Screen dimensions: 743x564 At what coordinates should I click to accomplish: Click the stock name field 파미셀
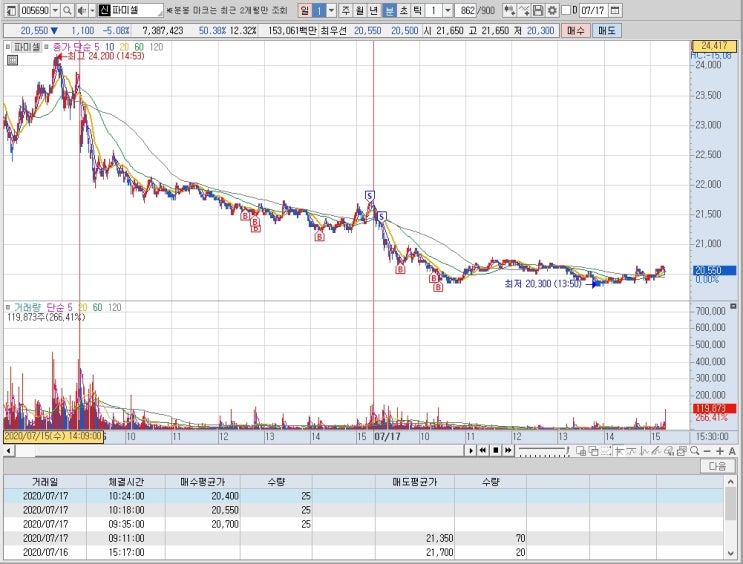click(x=131, y=10)
